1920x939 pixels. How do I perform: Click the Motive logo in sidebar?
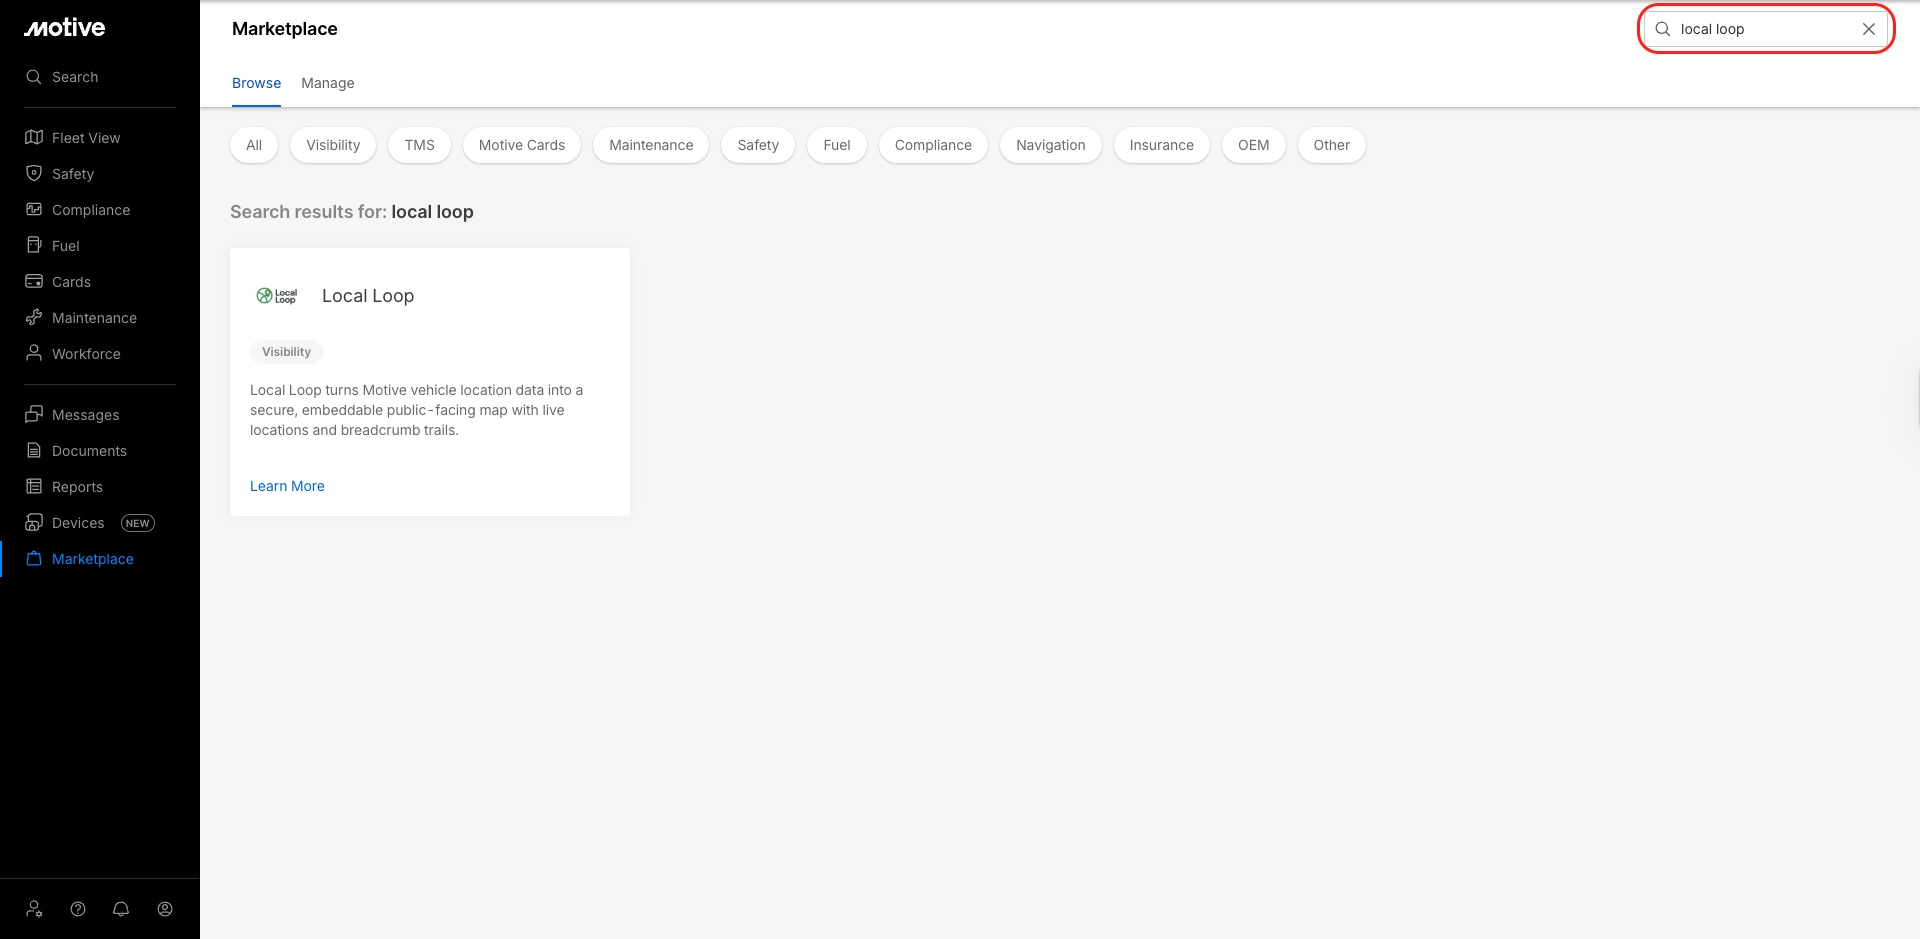65,28
